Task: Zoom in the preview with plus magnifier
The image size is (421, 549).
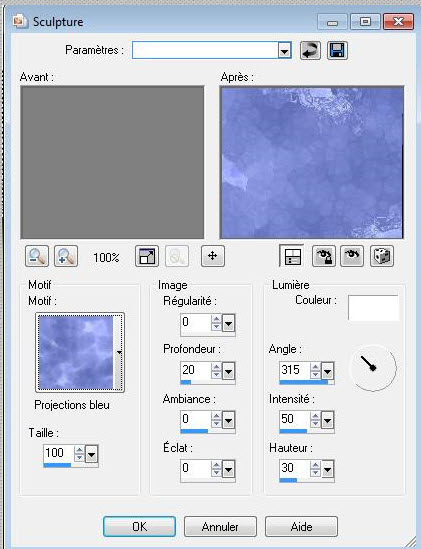Action: 66,256
